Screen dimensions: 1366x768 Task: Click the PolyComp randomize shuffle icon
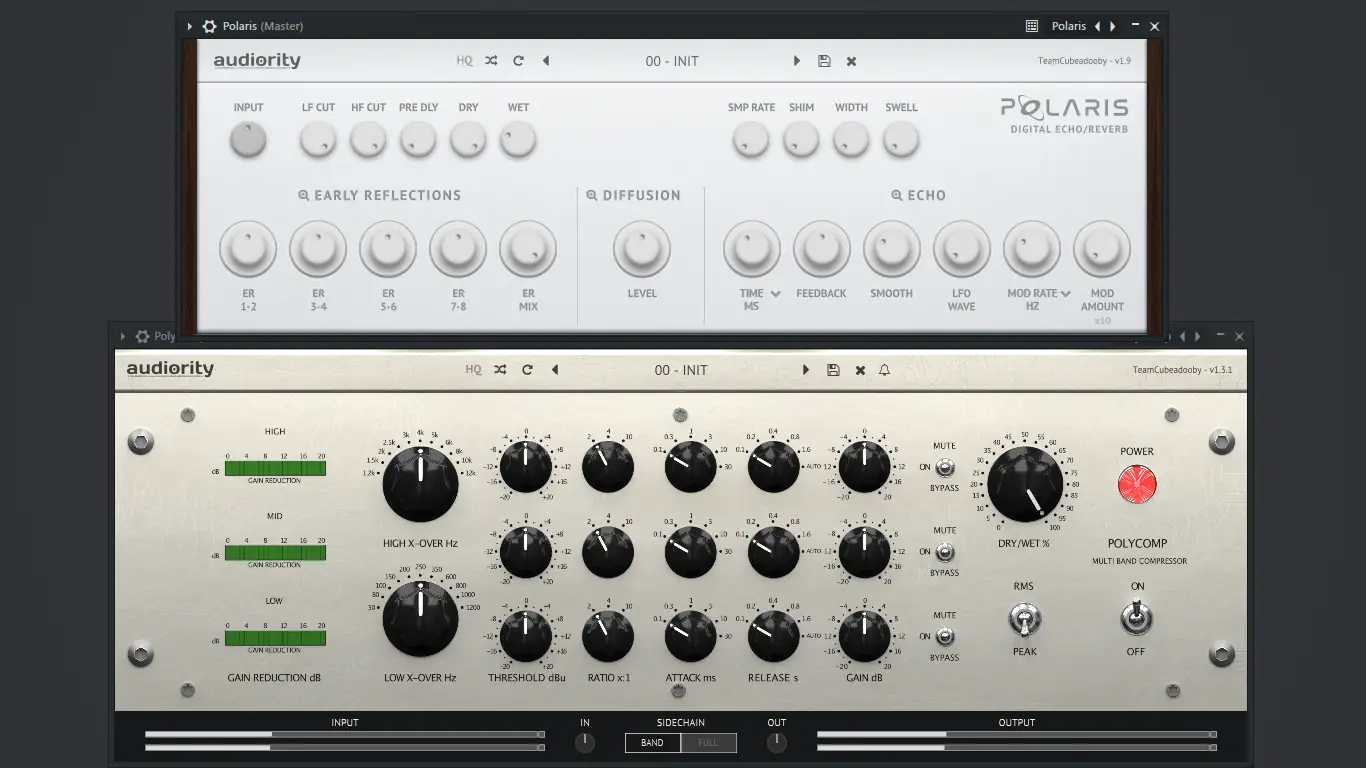point(500,370)
